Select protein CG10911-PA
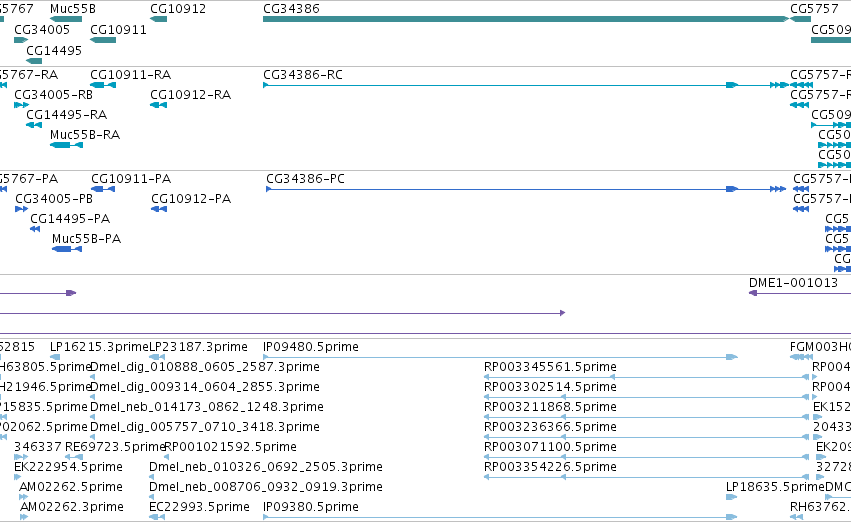The height and width of the screenshot is (522, 851). pyautogui.click(x=131, y=179)
